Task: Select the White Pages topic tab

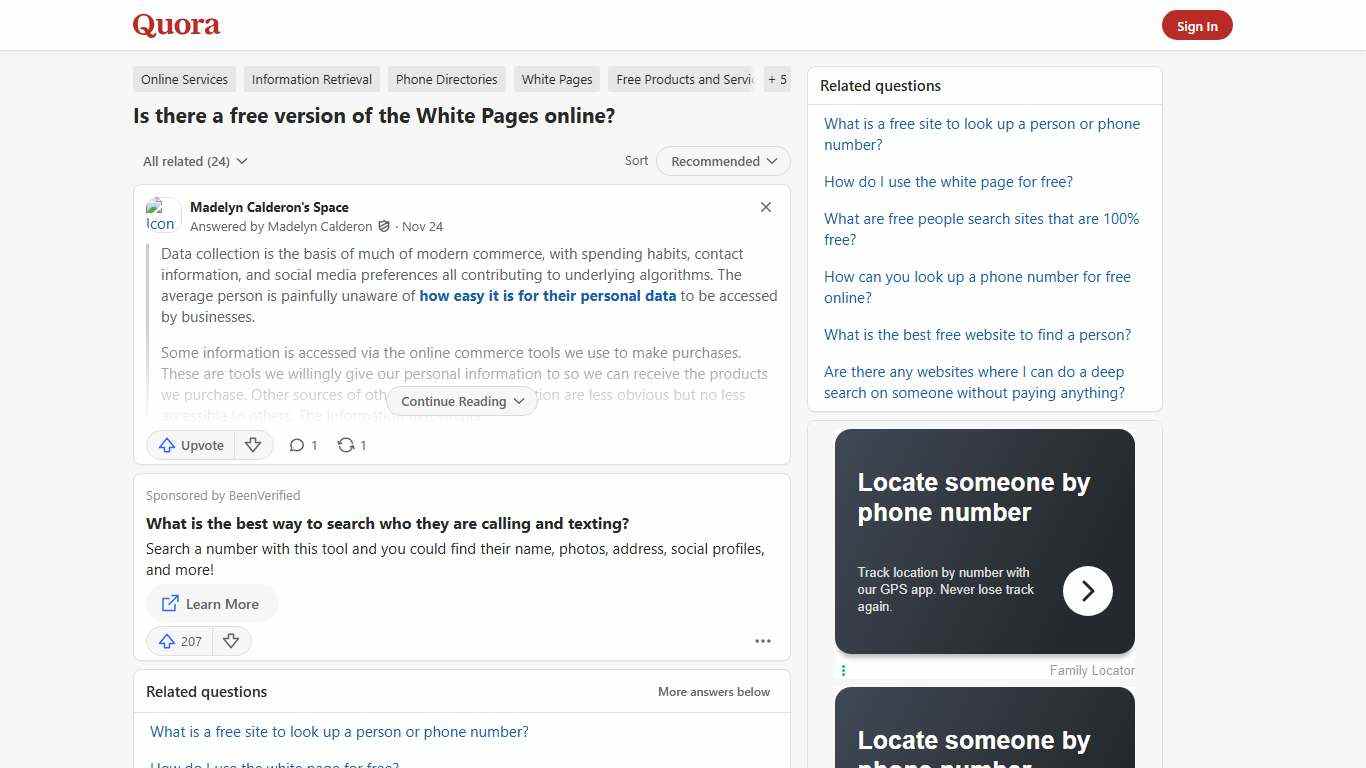Action: [x=556, y=79]
